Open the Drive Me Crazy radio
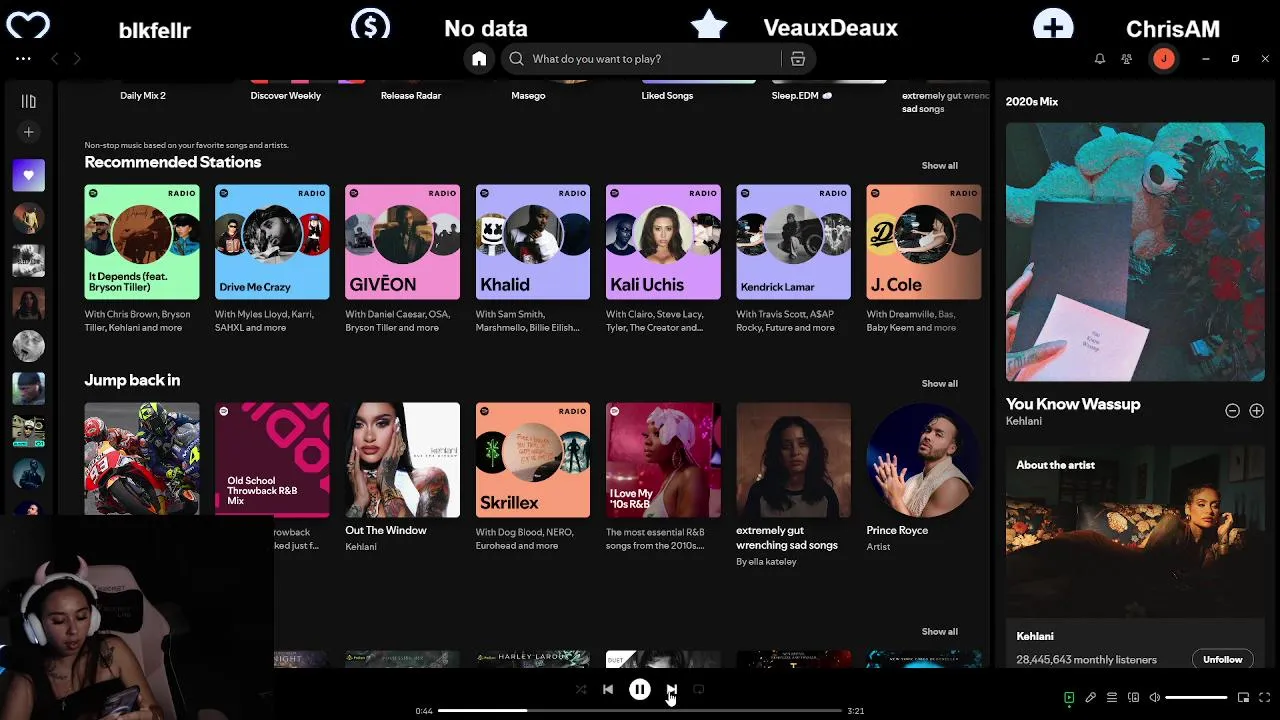The height and width of the screenshot is (720, 1280). [x=272, y=242]
